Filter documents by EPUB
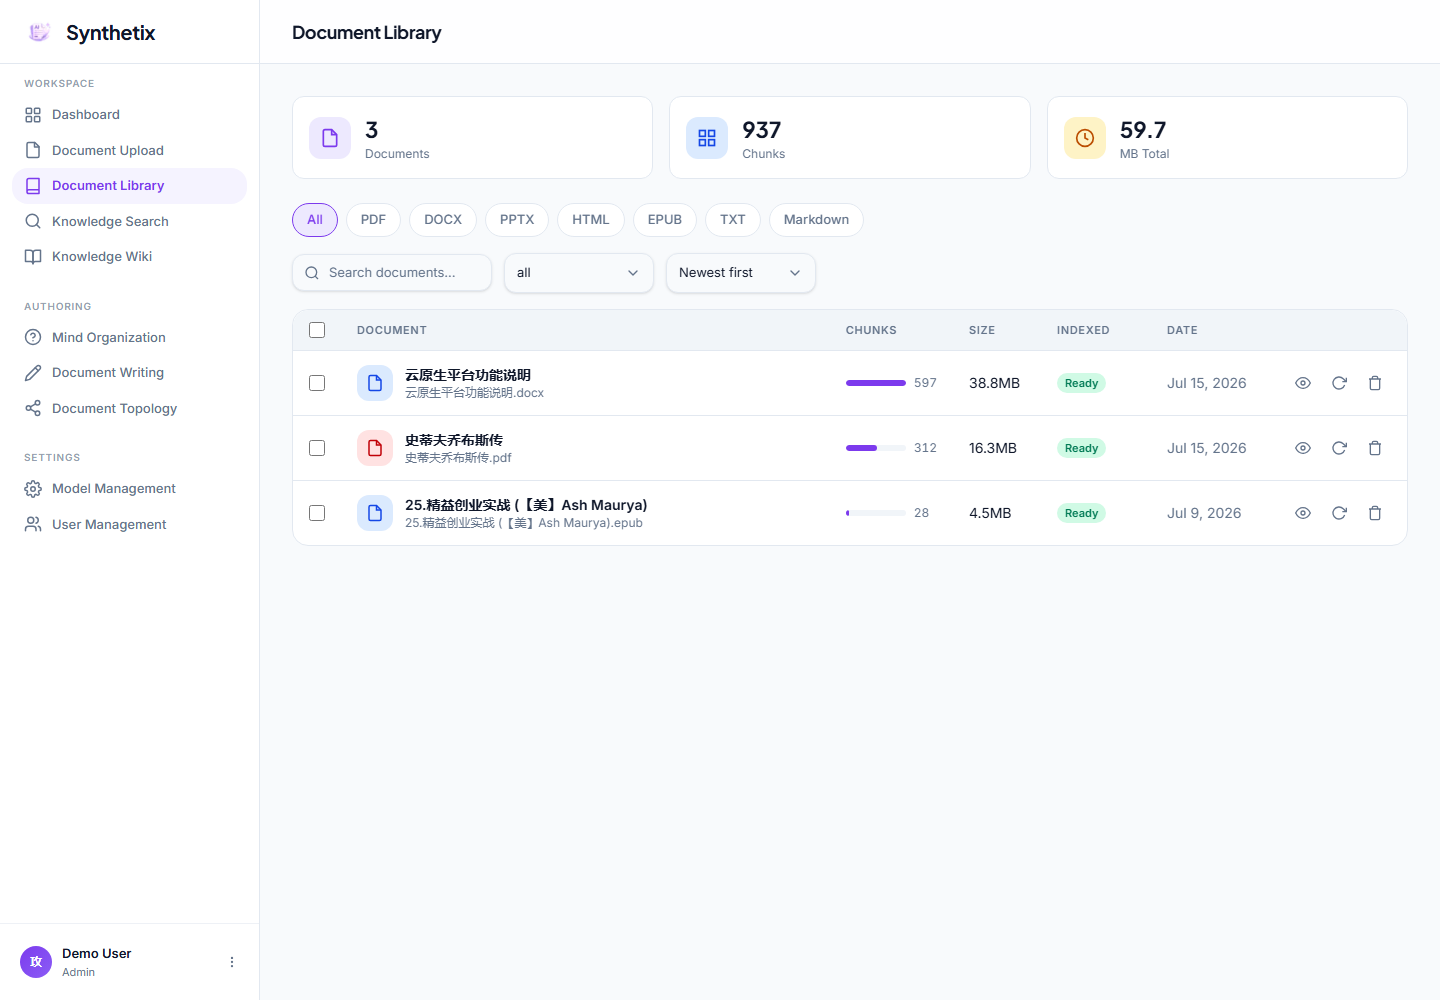 click(x=665, y=220)
